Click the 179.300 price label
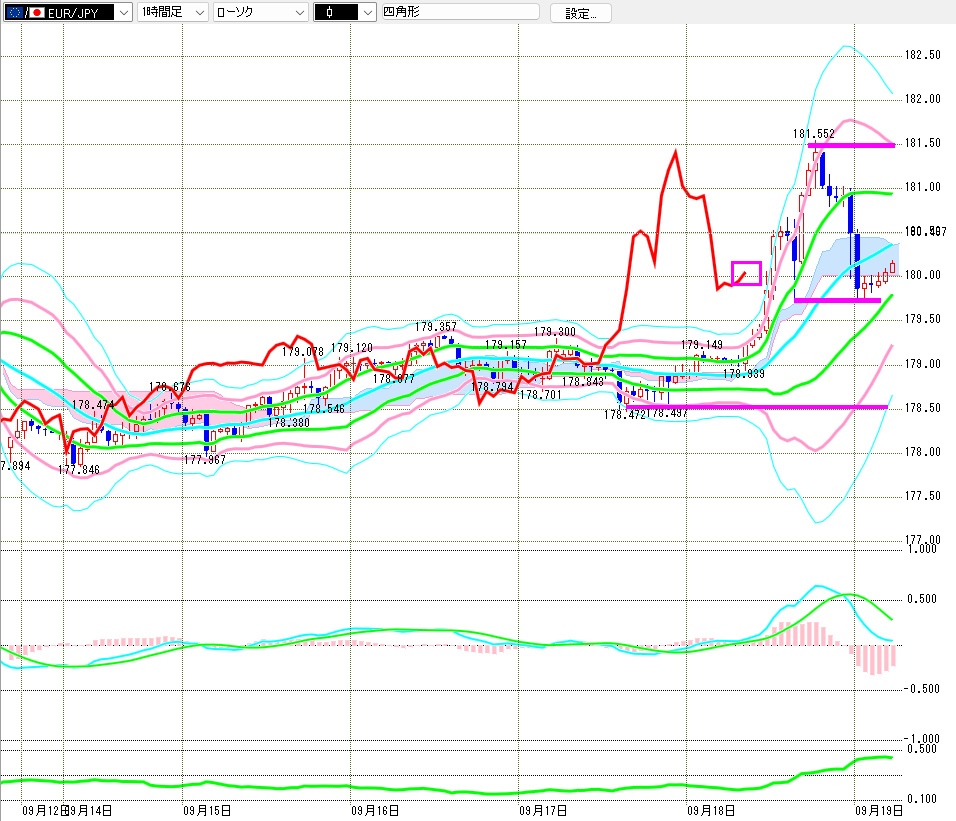This screenshot has width=956, height=821. [x=554, y=332]
